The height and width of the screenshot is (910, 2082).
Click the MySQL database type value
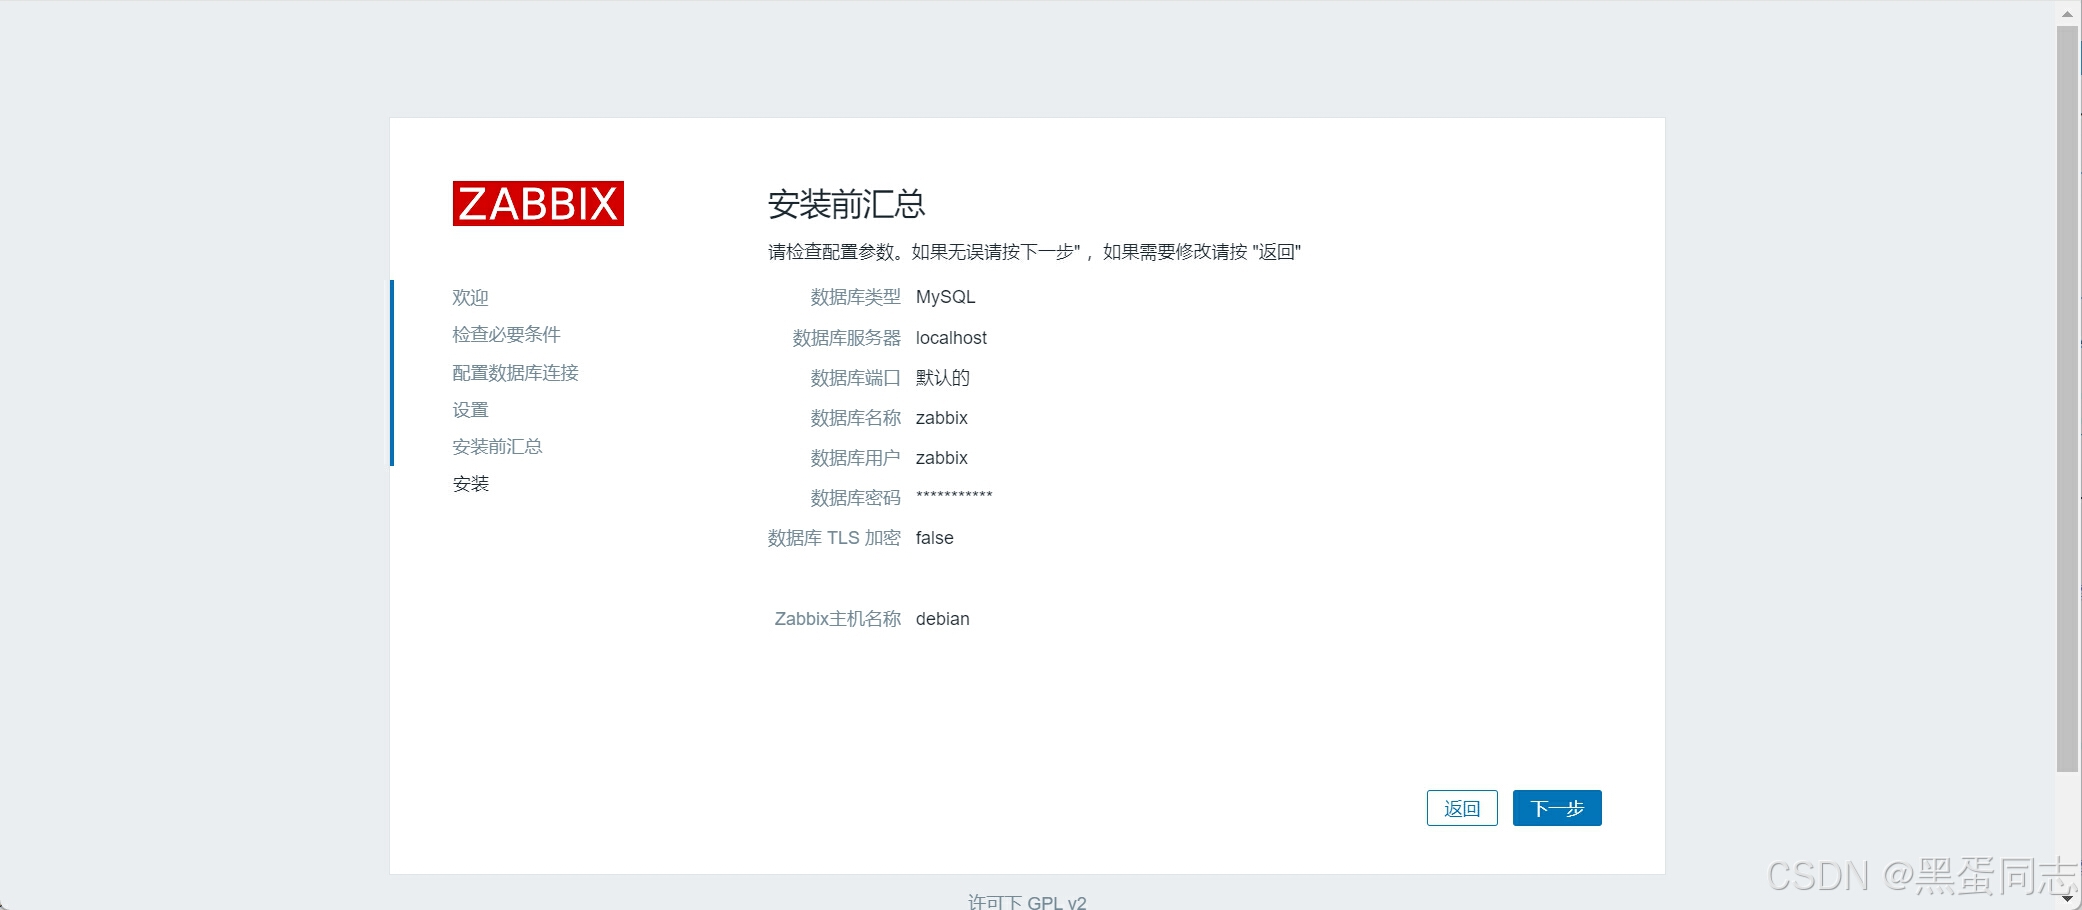pos(945,297)
